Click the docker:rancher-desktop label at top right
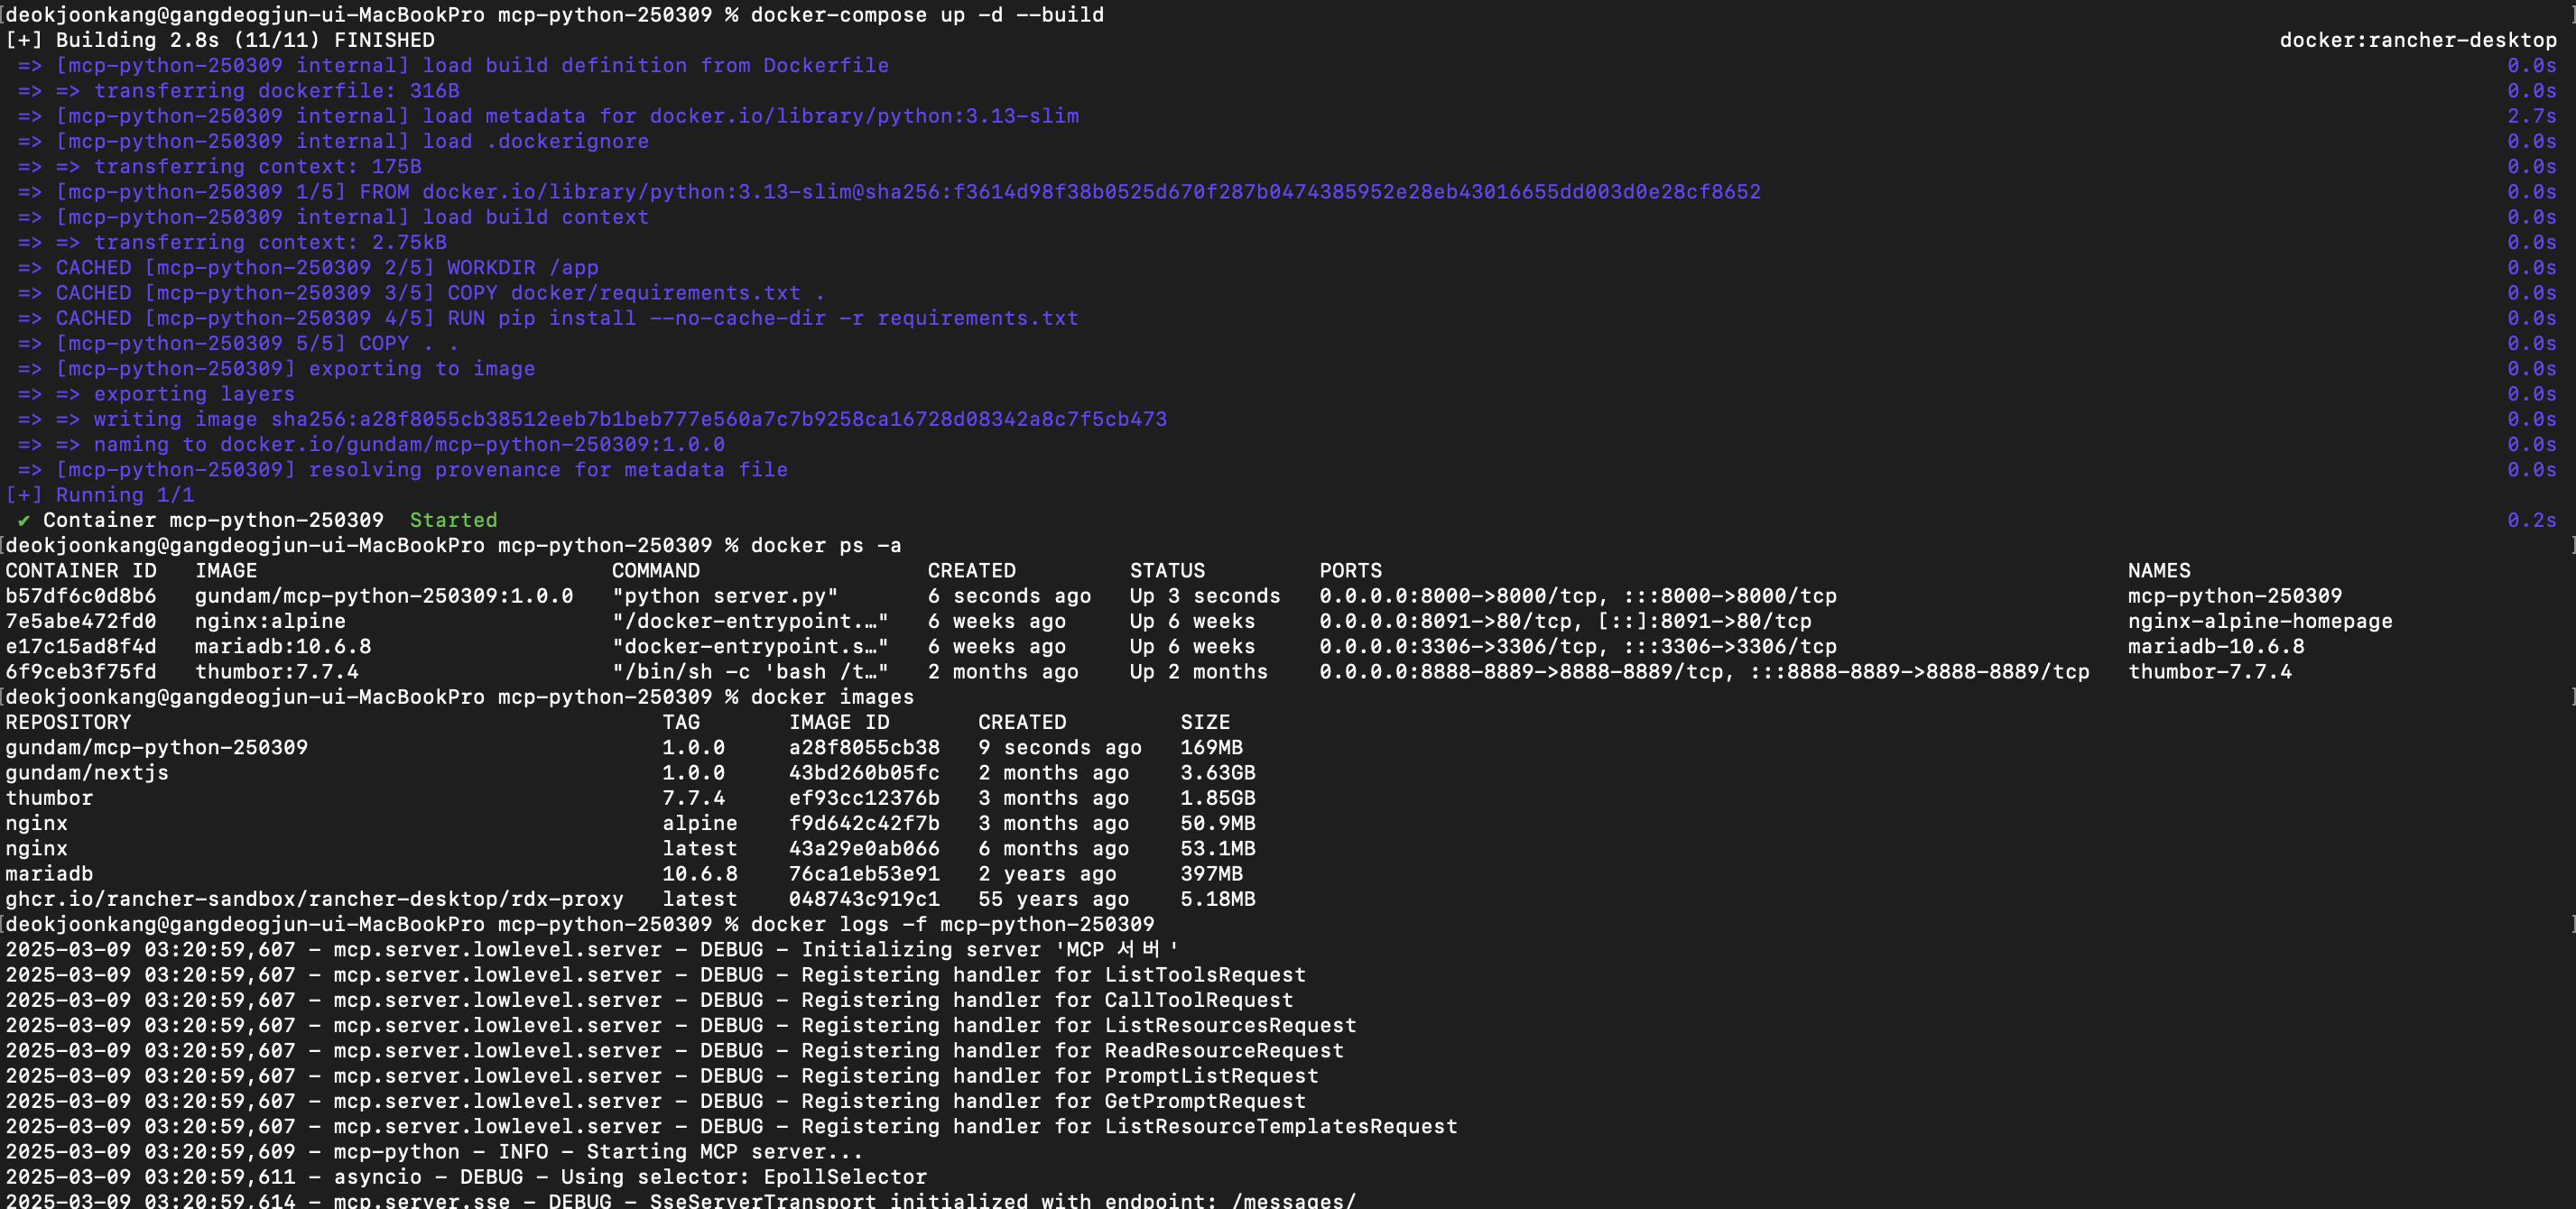 (2417, 40)
